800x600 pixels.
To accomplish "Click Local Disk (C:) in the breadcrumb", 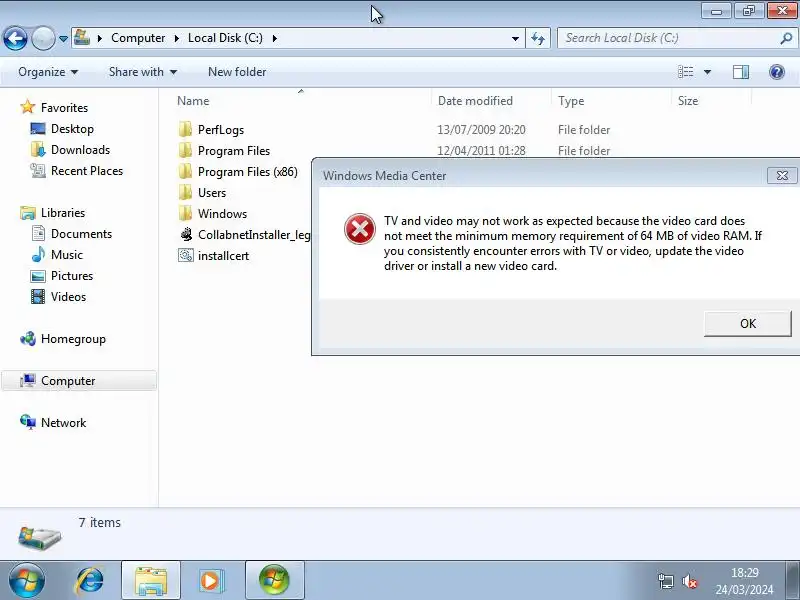I will [225, 38].
